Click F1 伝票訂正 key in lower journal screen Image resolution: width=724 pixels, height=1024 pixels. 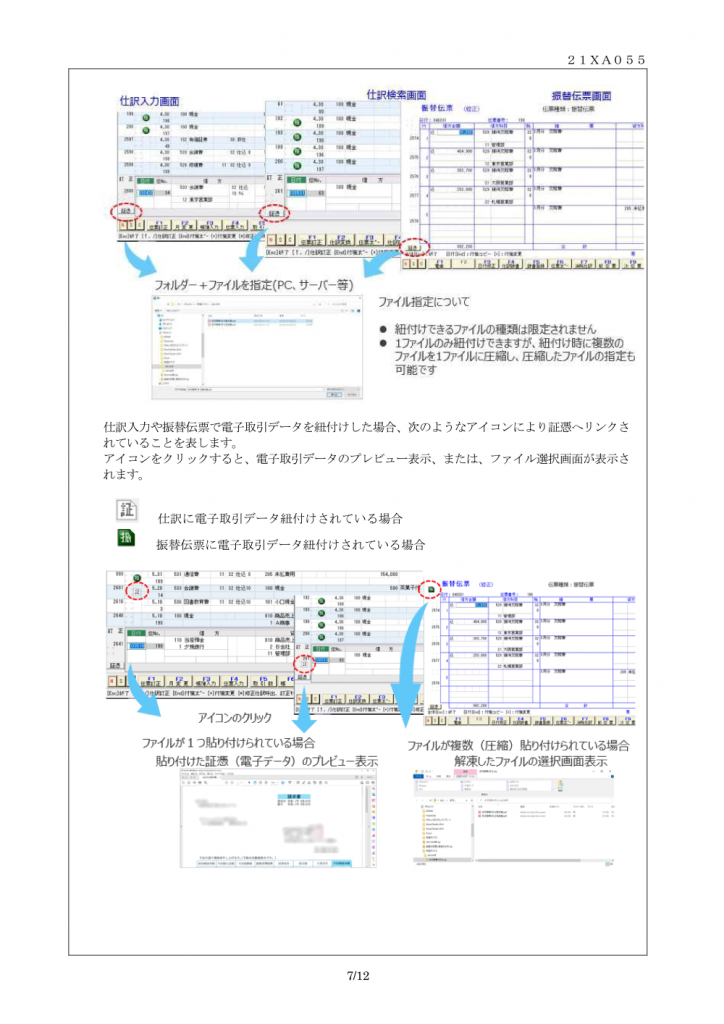[151, 681]
